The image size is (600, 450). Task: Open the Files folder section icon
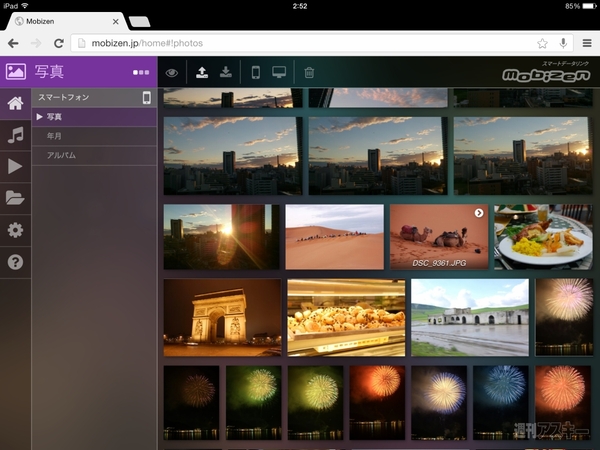coord(15,198)
